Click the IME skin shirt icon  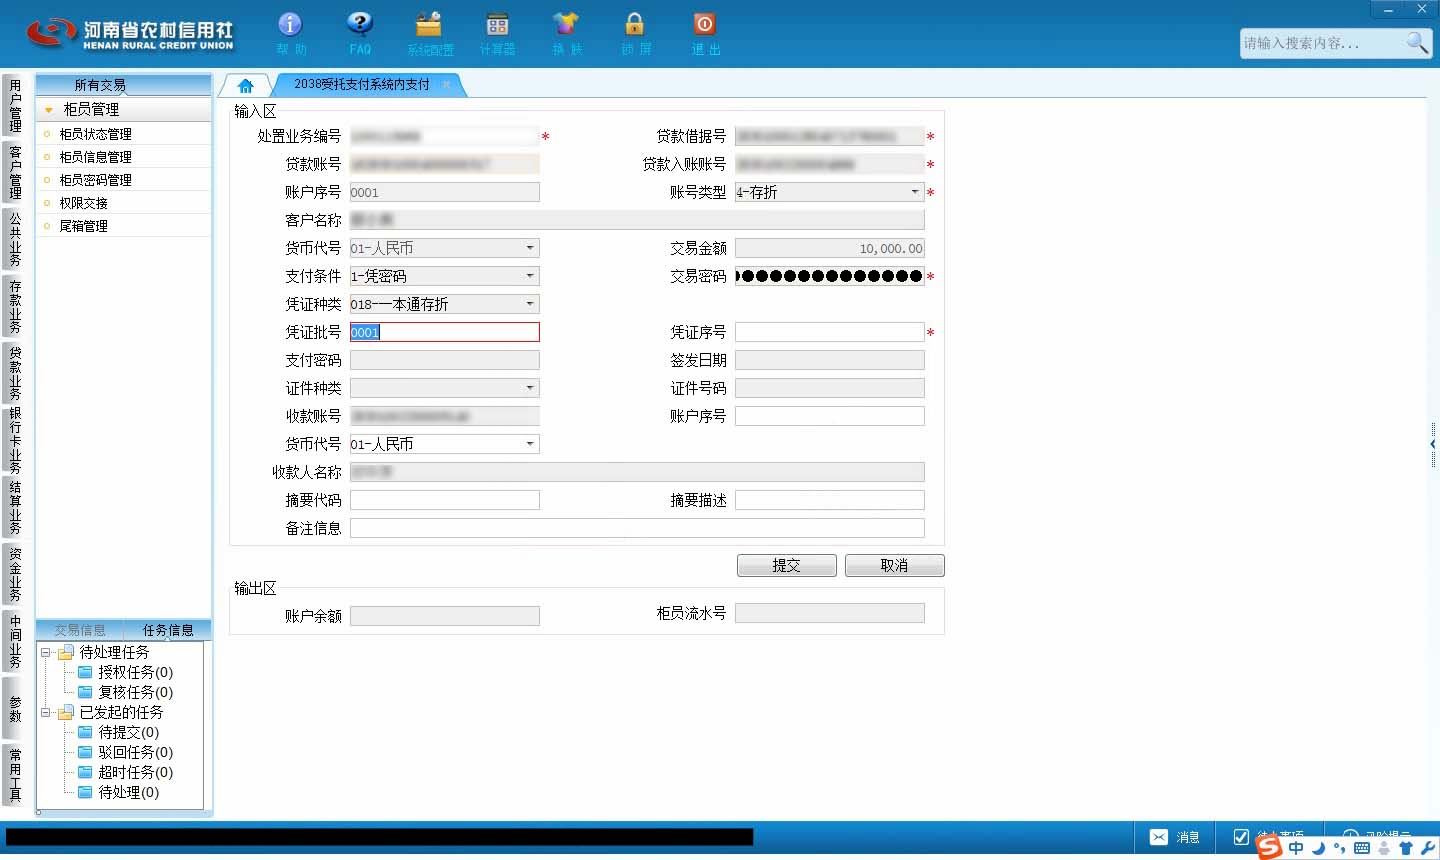[1405, 848]
